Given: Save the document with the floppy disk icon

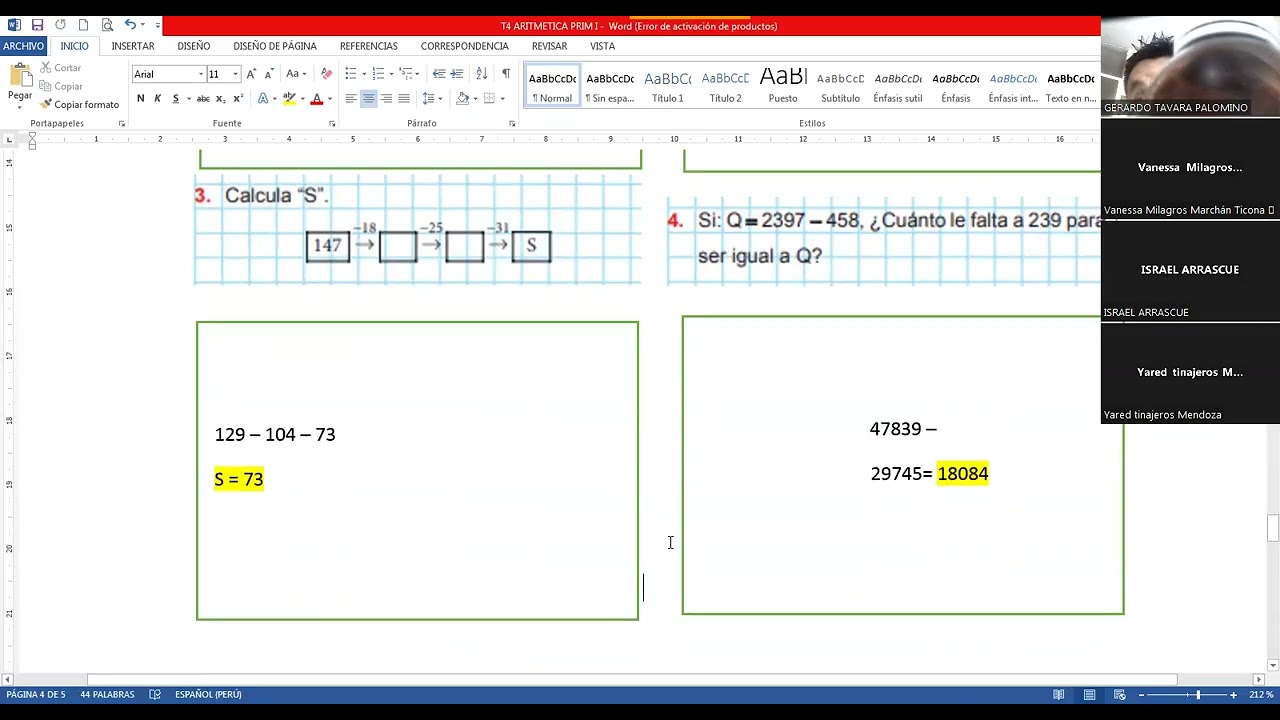Looking at the screenshot, I should (x=37, y=25).
